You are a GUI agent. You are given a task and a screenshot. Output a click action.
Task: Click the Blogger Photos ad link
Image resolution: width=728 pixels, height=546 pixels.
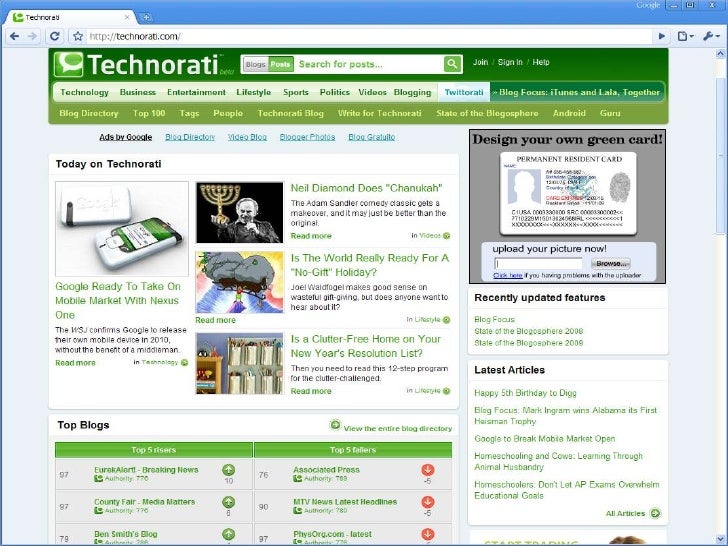click(307, 137)
